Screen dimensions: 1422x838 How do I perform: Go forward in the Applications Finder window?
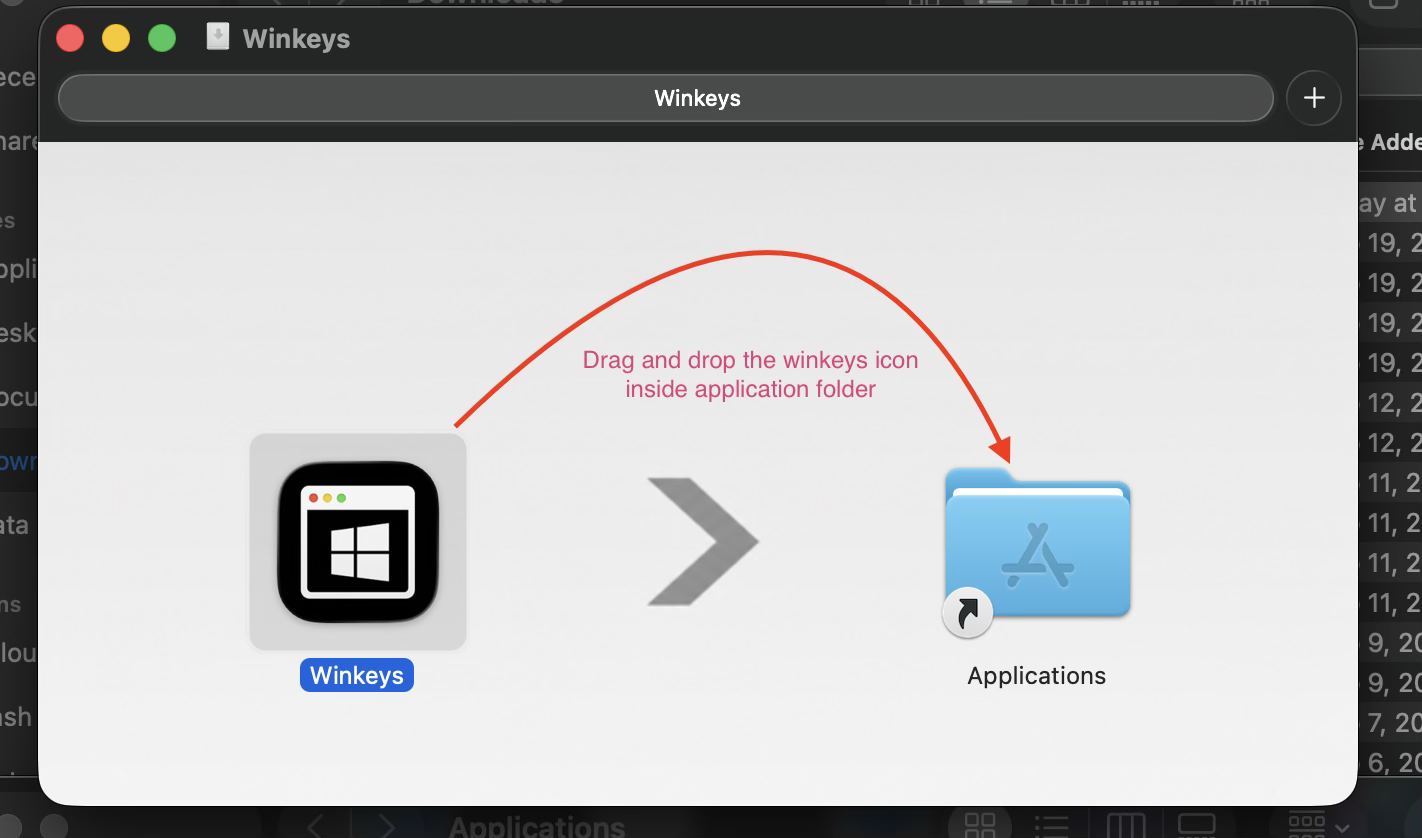387,826
